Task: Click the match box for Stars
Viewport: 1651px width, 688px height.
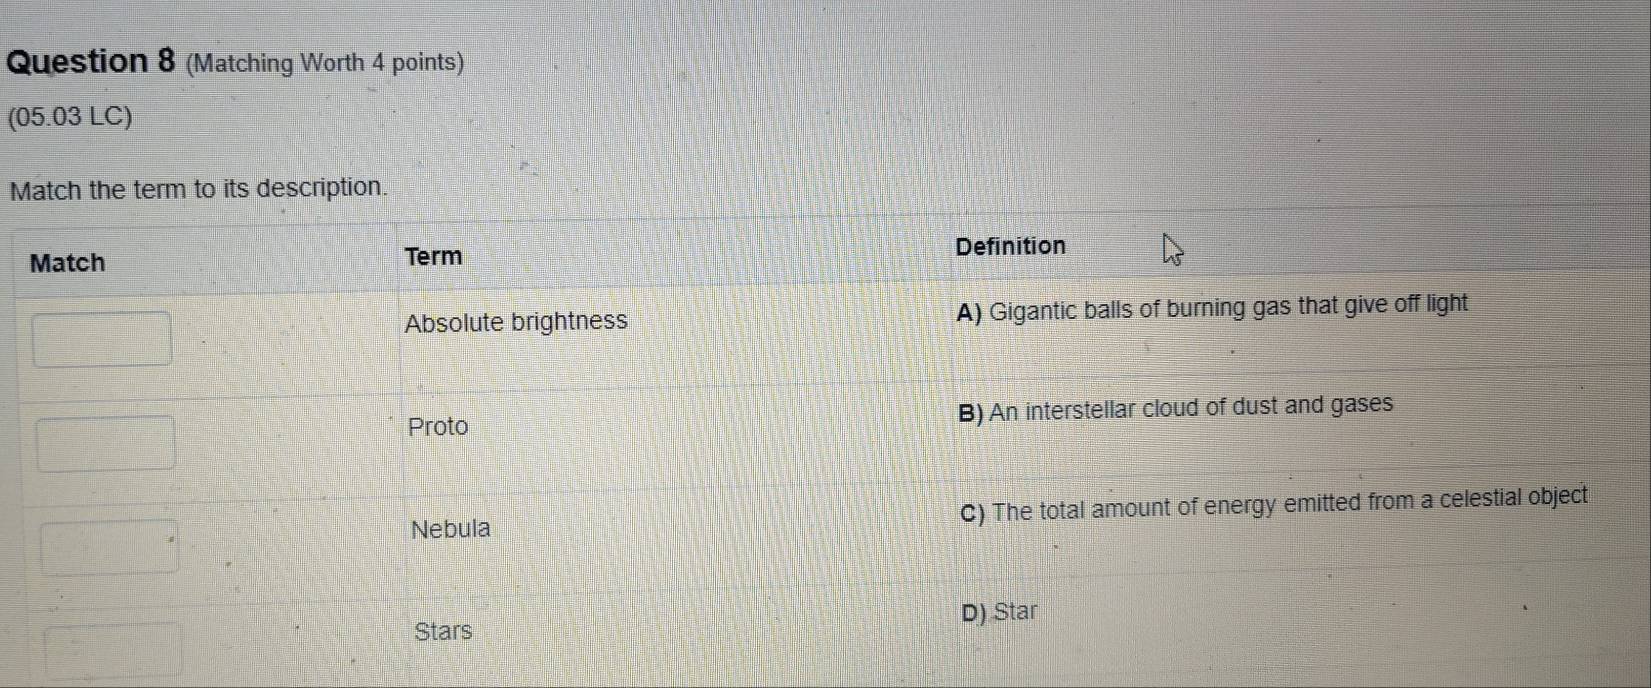Action: tap(114, 650)
